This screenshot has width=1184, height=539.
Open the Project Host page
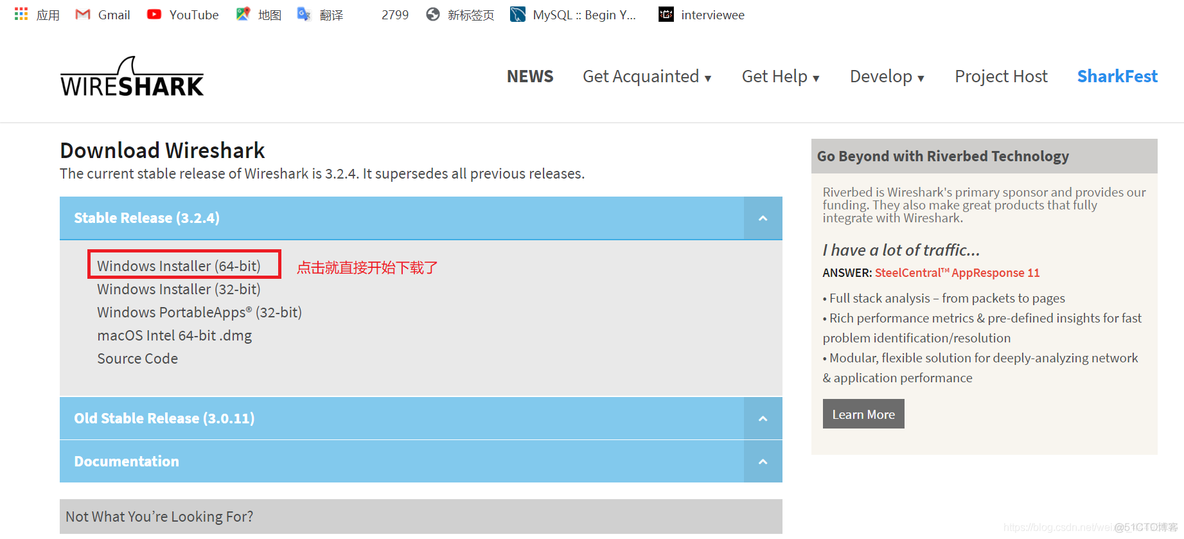pyautogui.click(x=1001, y=76)
